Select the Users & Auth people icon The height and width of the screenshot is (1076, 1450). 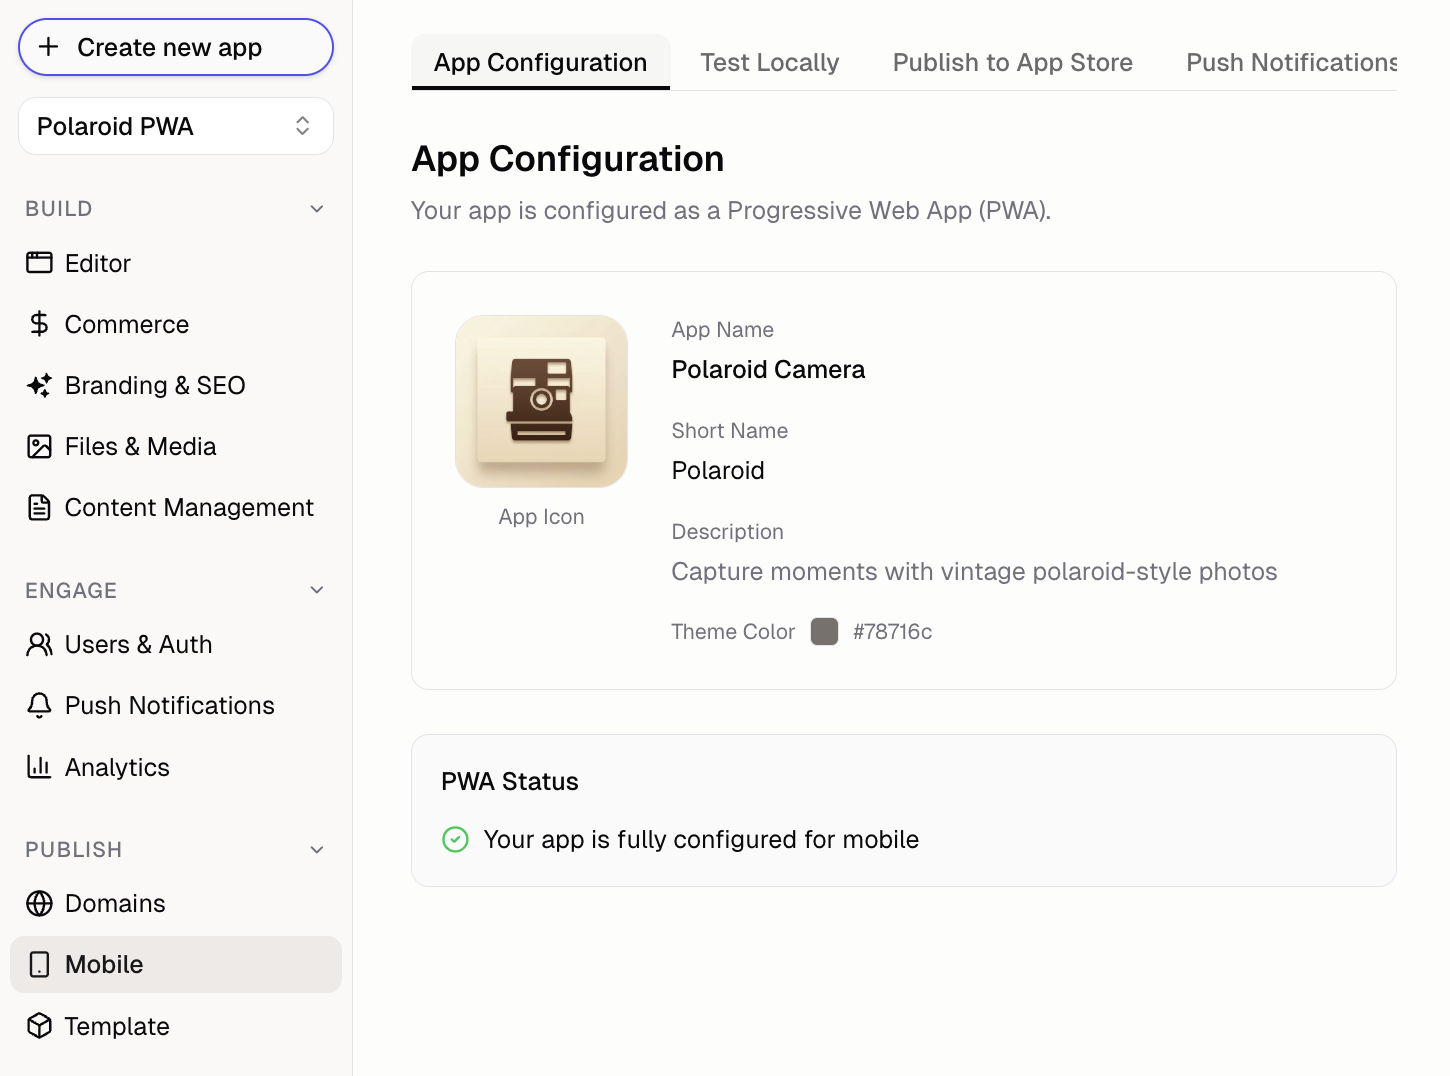(x=40, y=644)
